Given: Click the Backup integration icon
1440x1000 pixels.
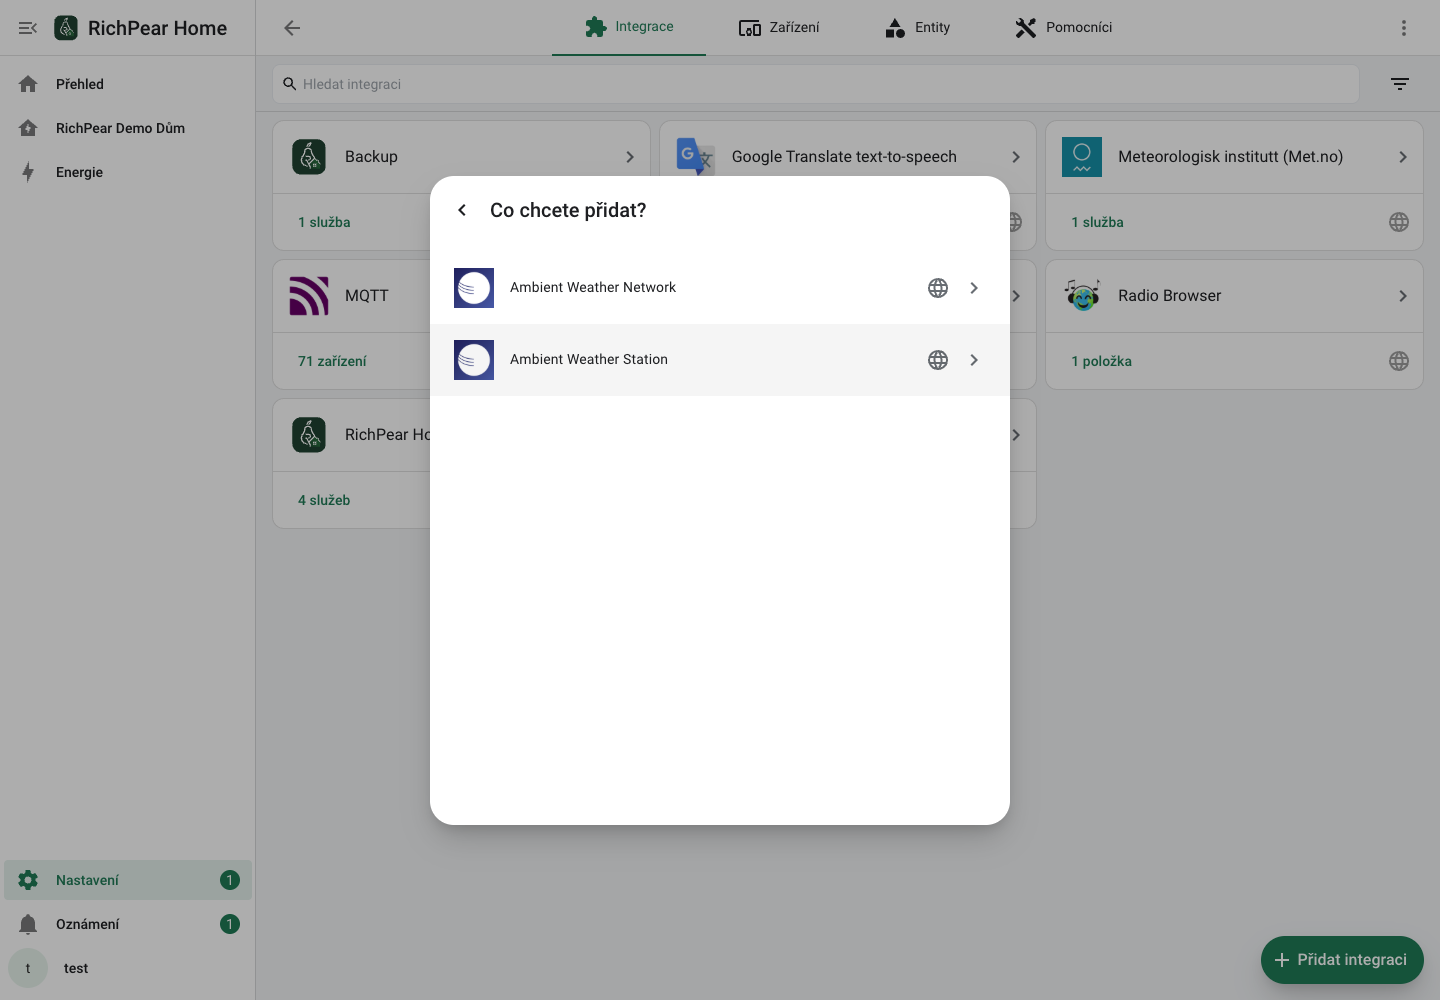Looking at the screenshot, I should (x=309, y=157).
